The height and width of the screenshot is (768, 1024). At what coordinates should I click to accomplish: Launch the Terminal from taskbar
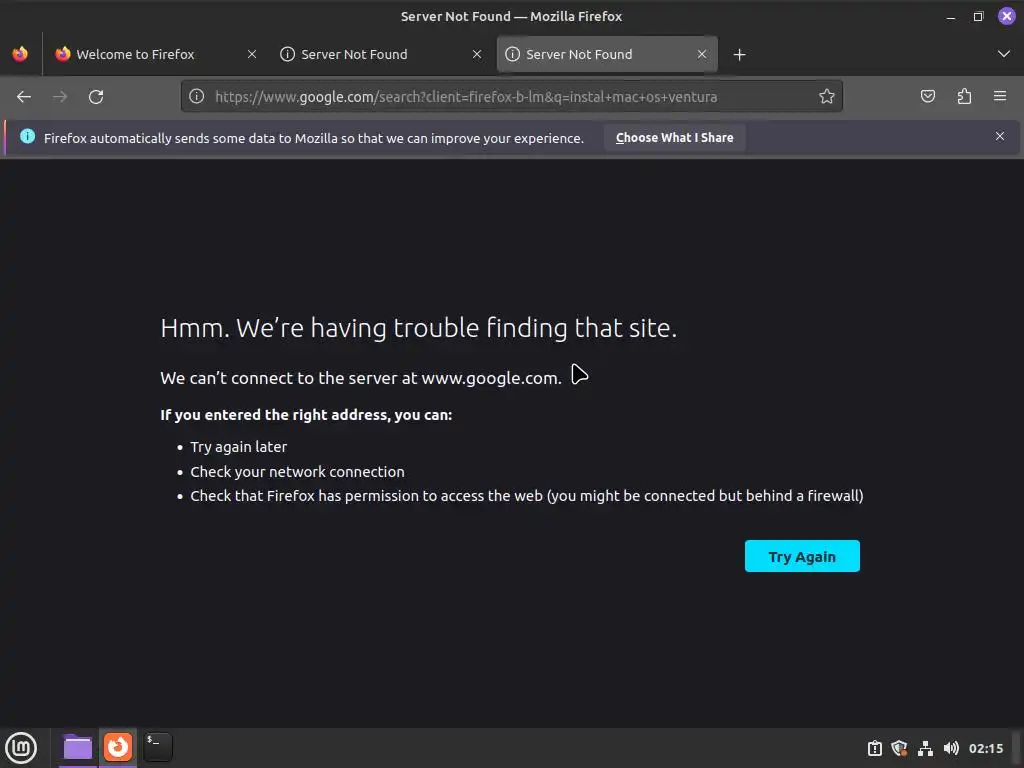click(x=158, y=747)
